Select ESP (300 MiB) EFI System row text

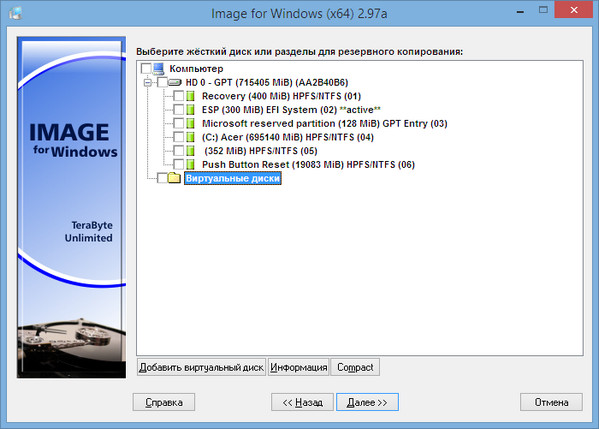291,110
